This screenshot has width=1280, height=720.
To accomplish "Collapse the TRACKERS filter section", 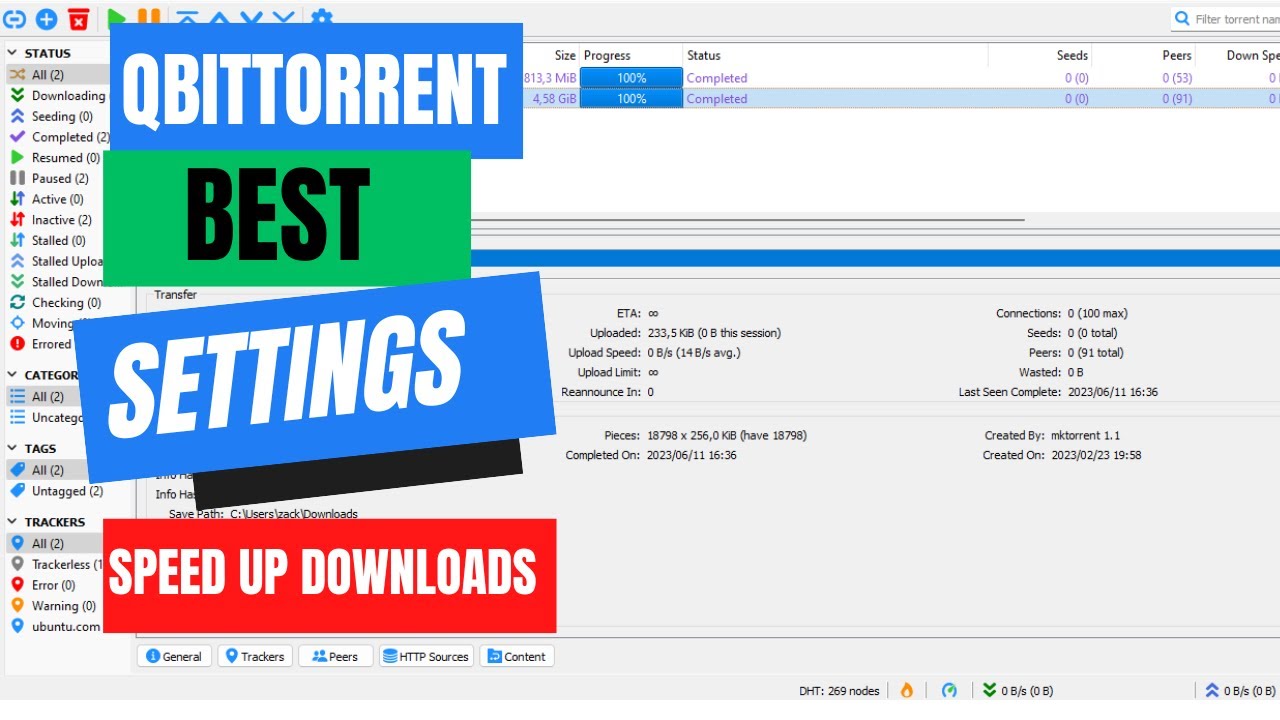I will pos(14,522).
